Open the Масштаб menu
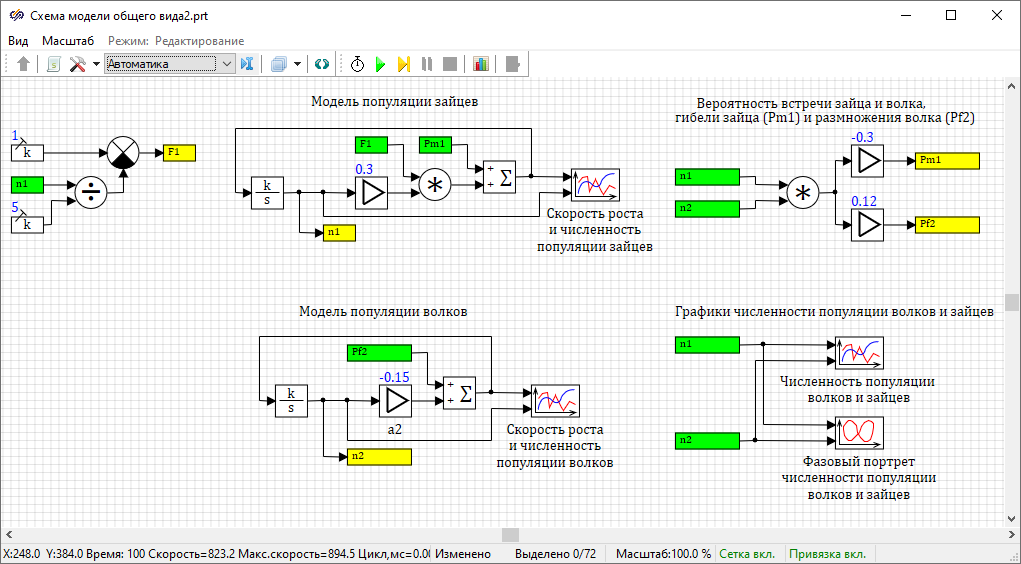 [x=68, y=41]
